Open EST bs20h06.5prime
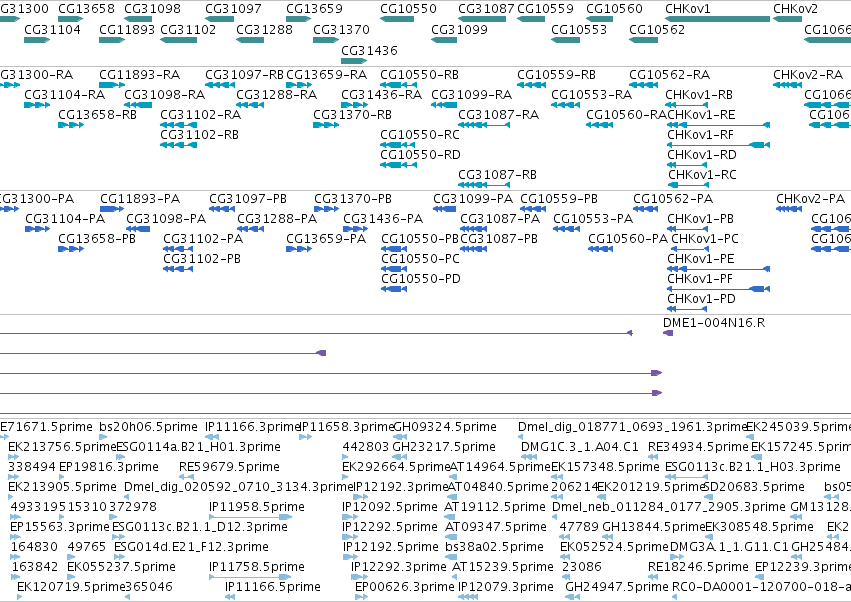 (x=148, y=427)
